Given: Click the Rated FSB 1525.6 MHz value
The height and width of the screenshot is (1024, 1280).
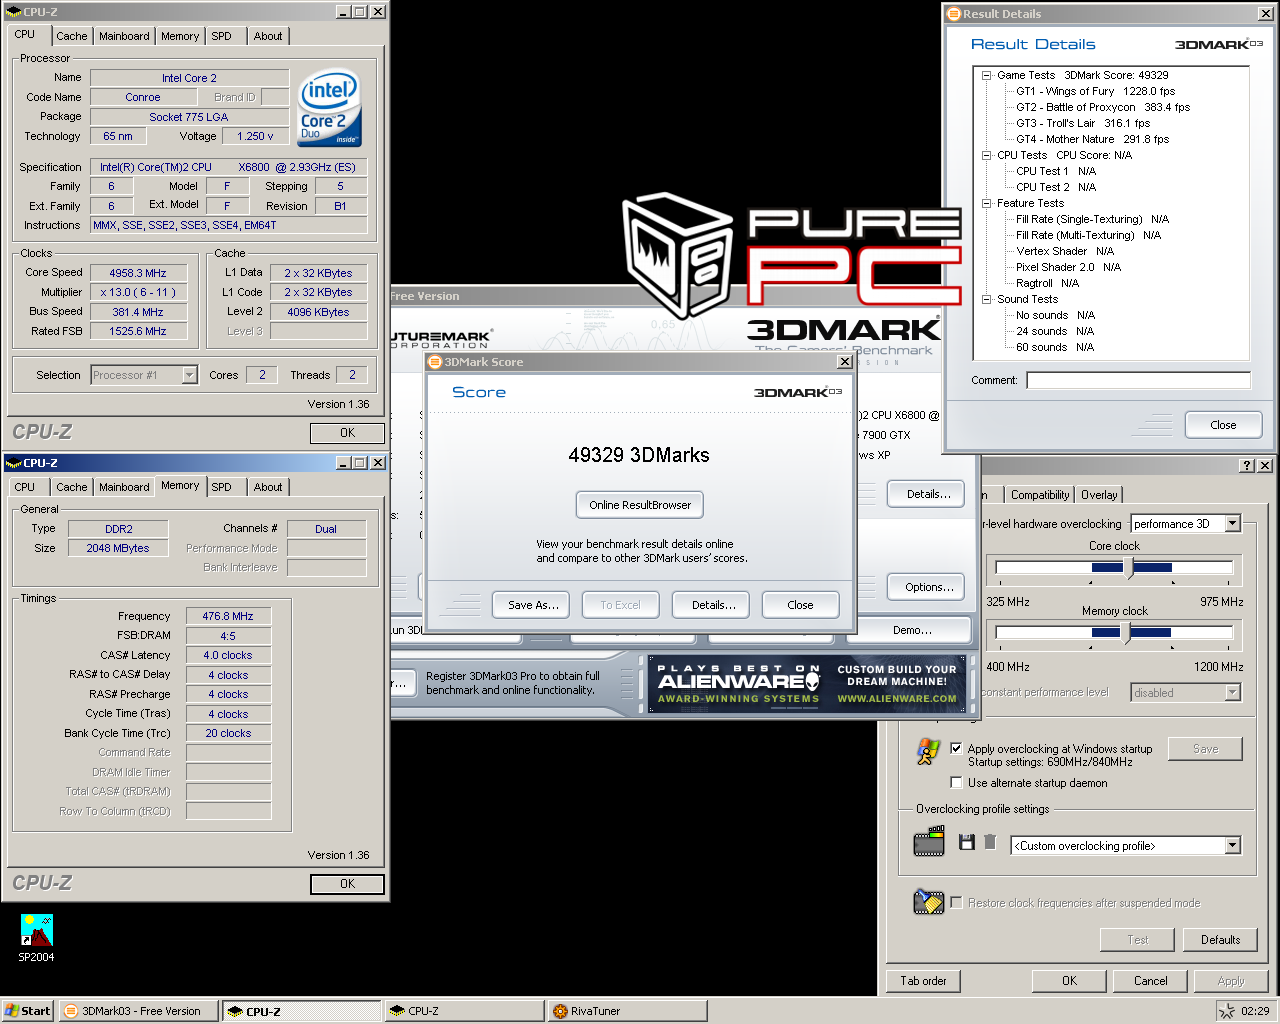Looking at the screenshot, I should [139, 331].
